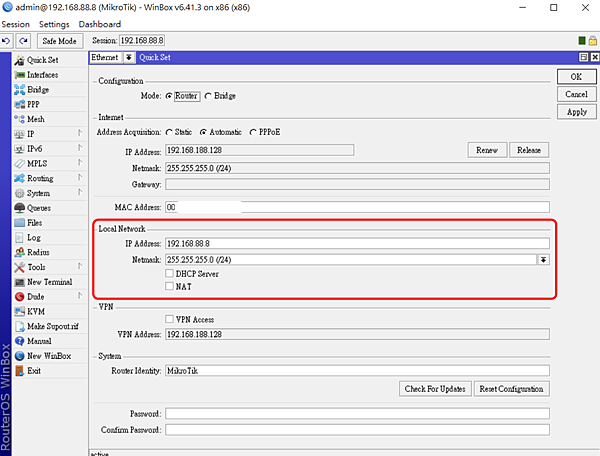Screen dimensions: 600x456
Task: Click the Session address field
Action: pyautogui.click(x=142, y=41)
